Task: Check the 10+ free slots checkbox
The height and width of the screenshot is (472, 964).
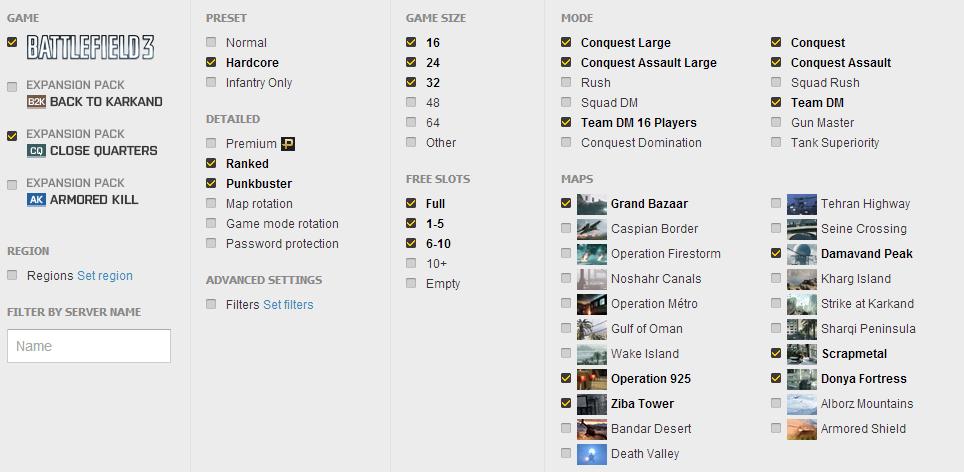Action: point(411,263)
